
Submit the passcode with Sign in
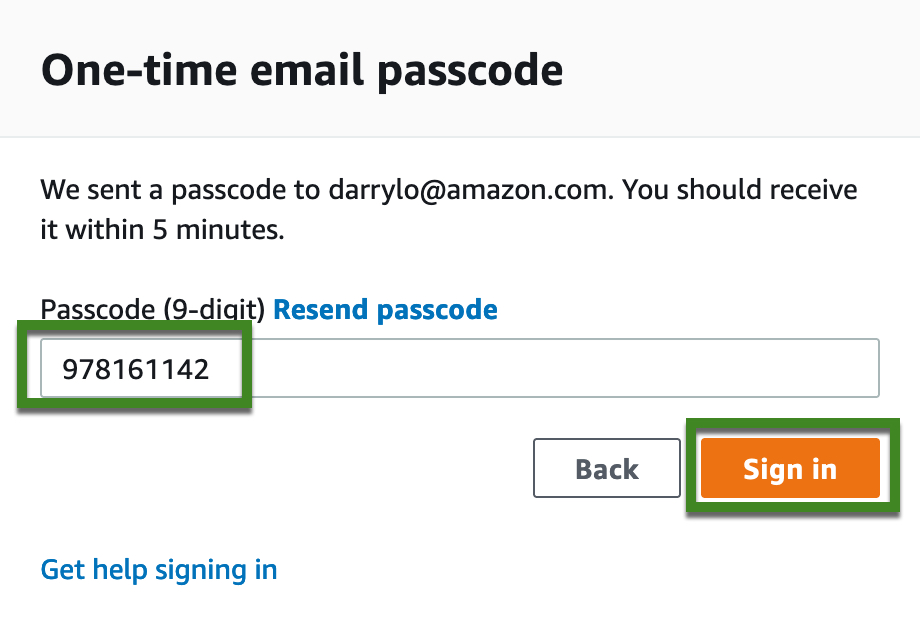(x=790, y=468)
